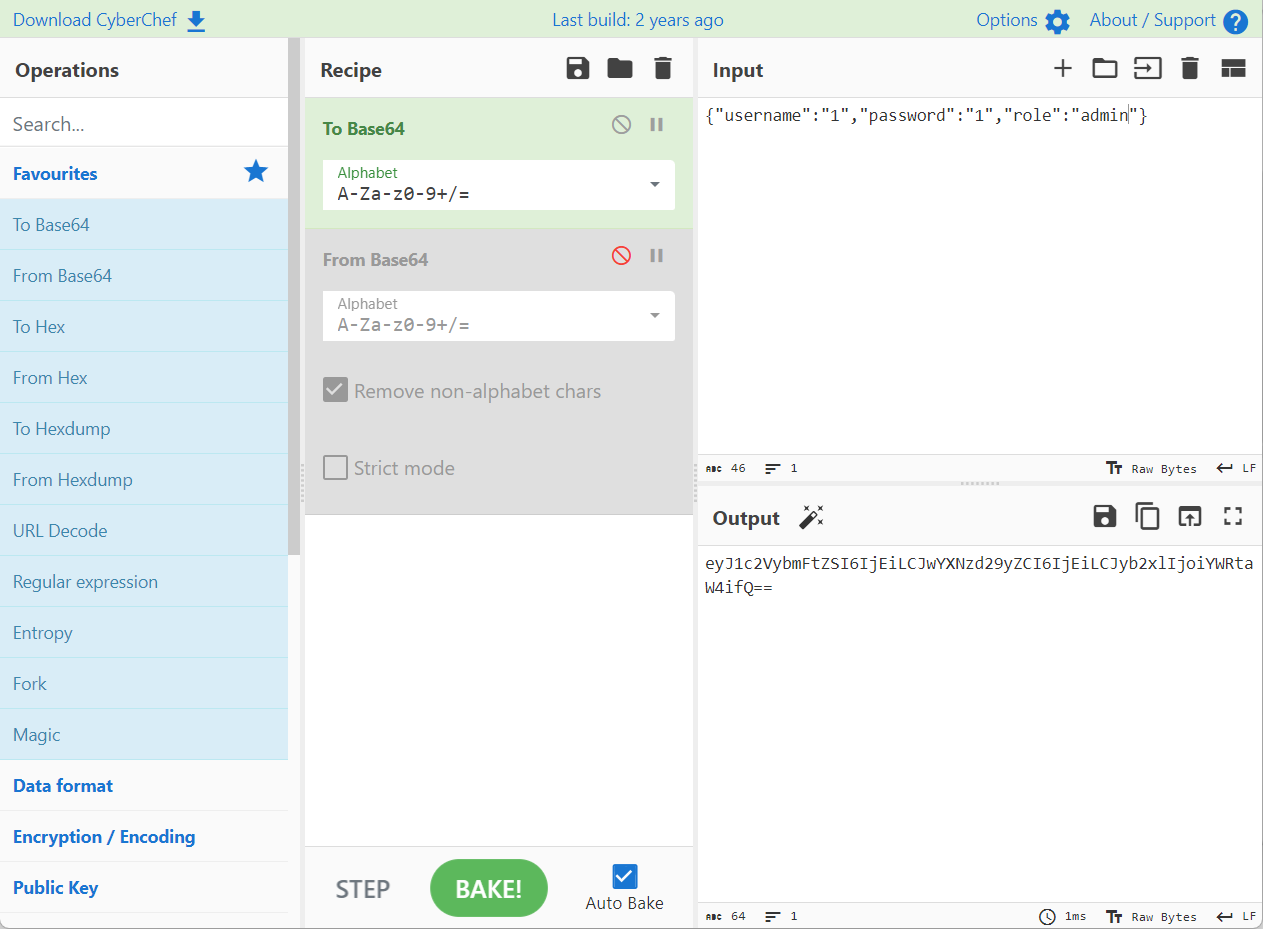
Task: Replace input with output icon
Action: click(1189, 516)
